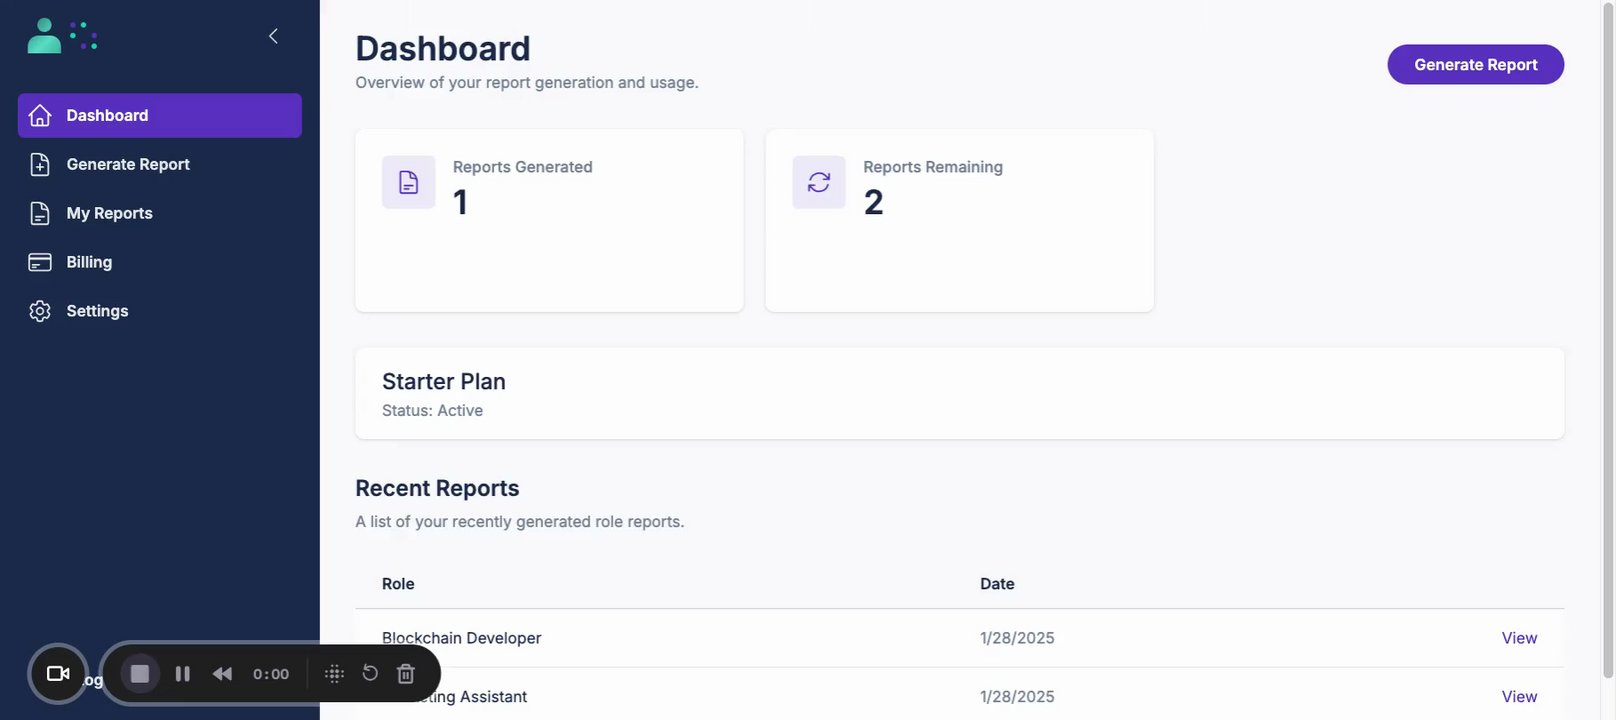
Task: Go to My Reports in sidebar
Action: [109, 213]
